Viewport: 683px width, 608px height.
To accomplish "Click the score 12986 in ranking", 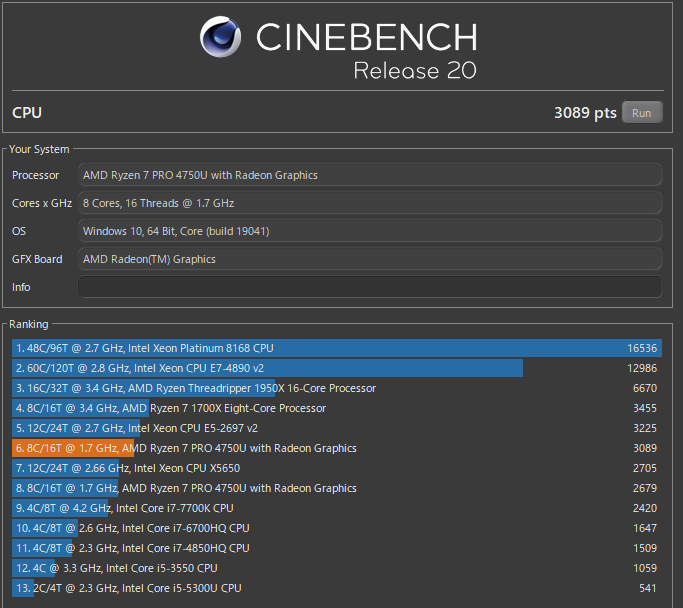I will [642, 368].
